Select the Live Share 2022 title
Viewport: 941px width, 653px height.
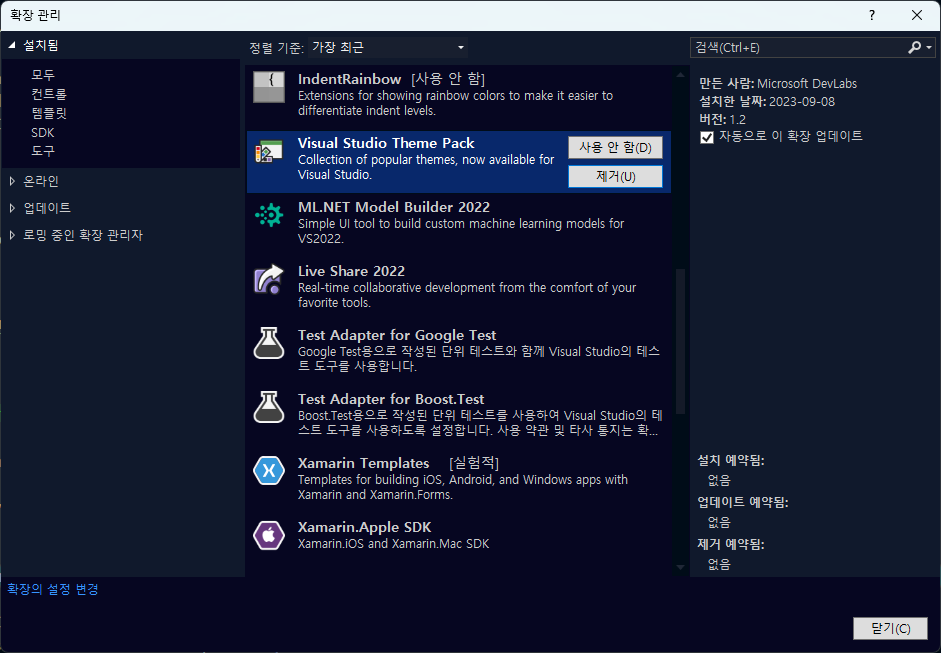[351, 271]
